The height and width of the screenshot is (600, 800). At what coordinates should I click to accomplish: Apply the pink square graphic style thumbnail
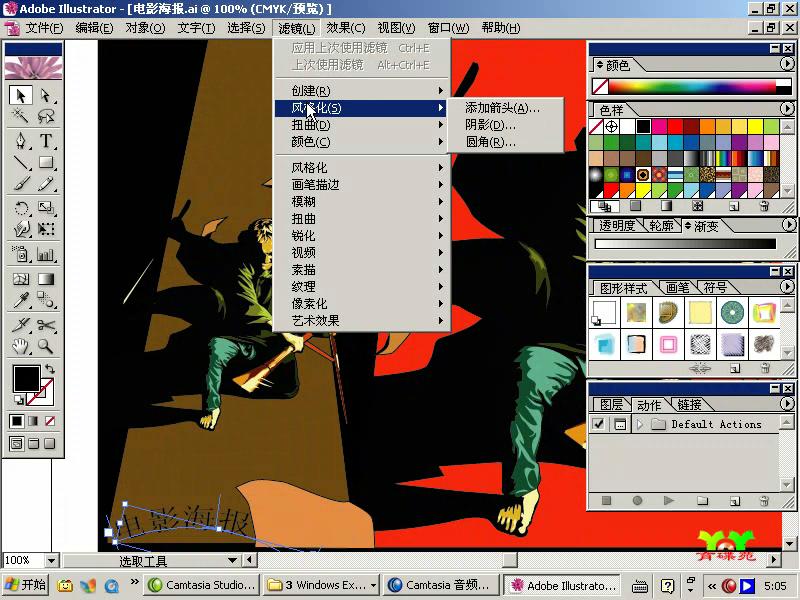pos(668,344)
